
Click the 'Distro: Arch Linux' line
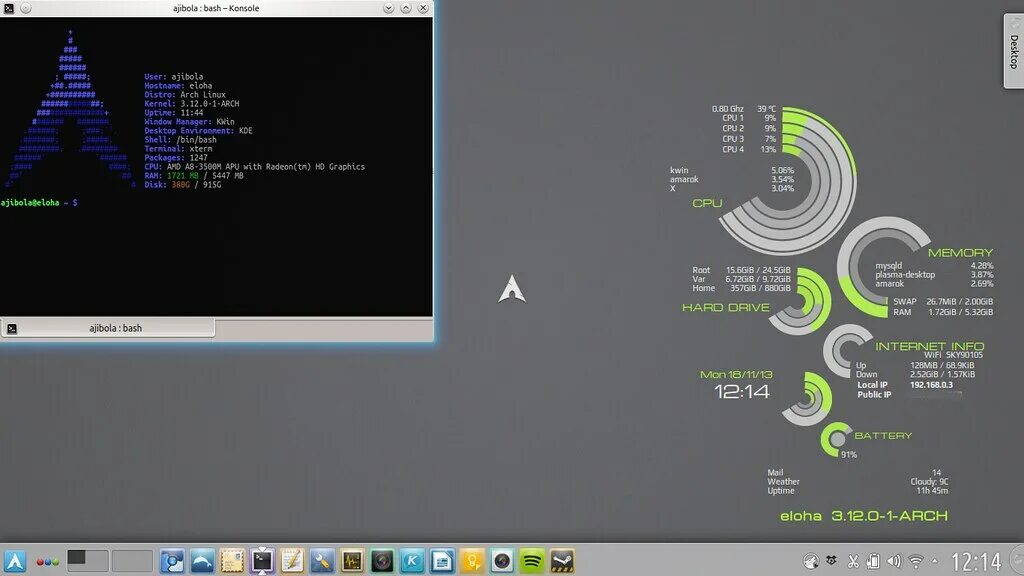(x=185, y=95)
